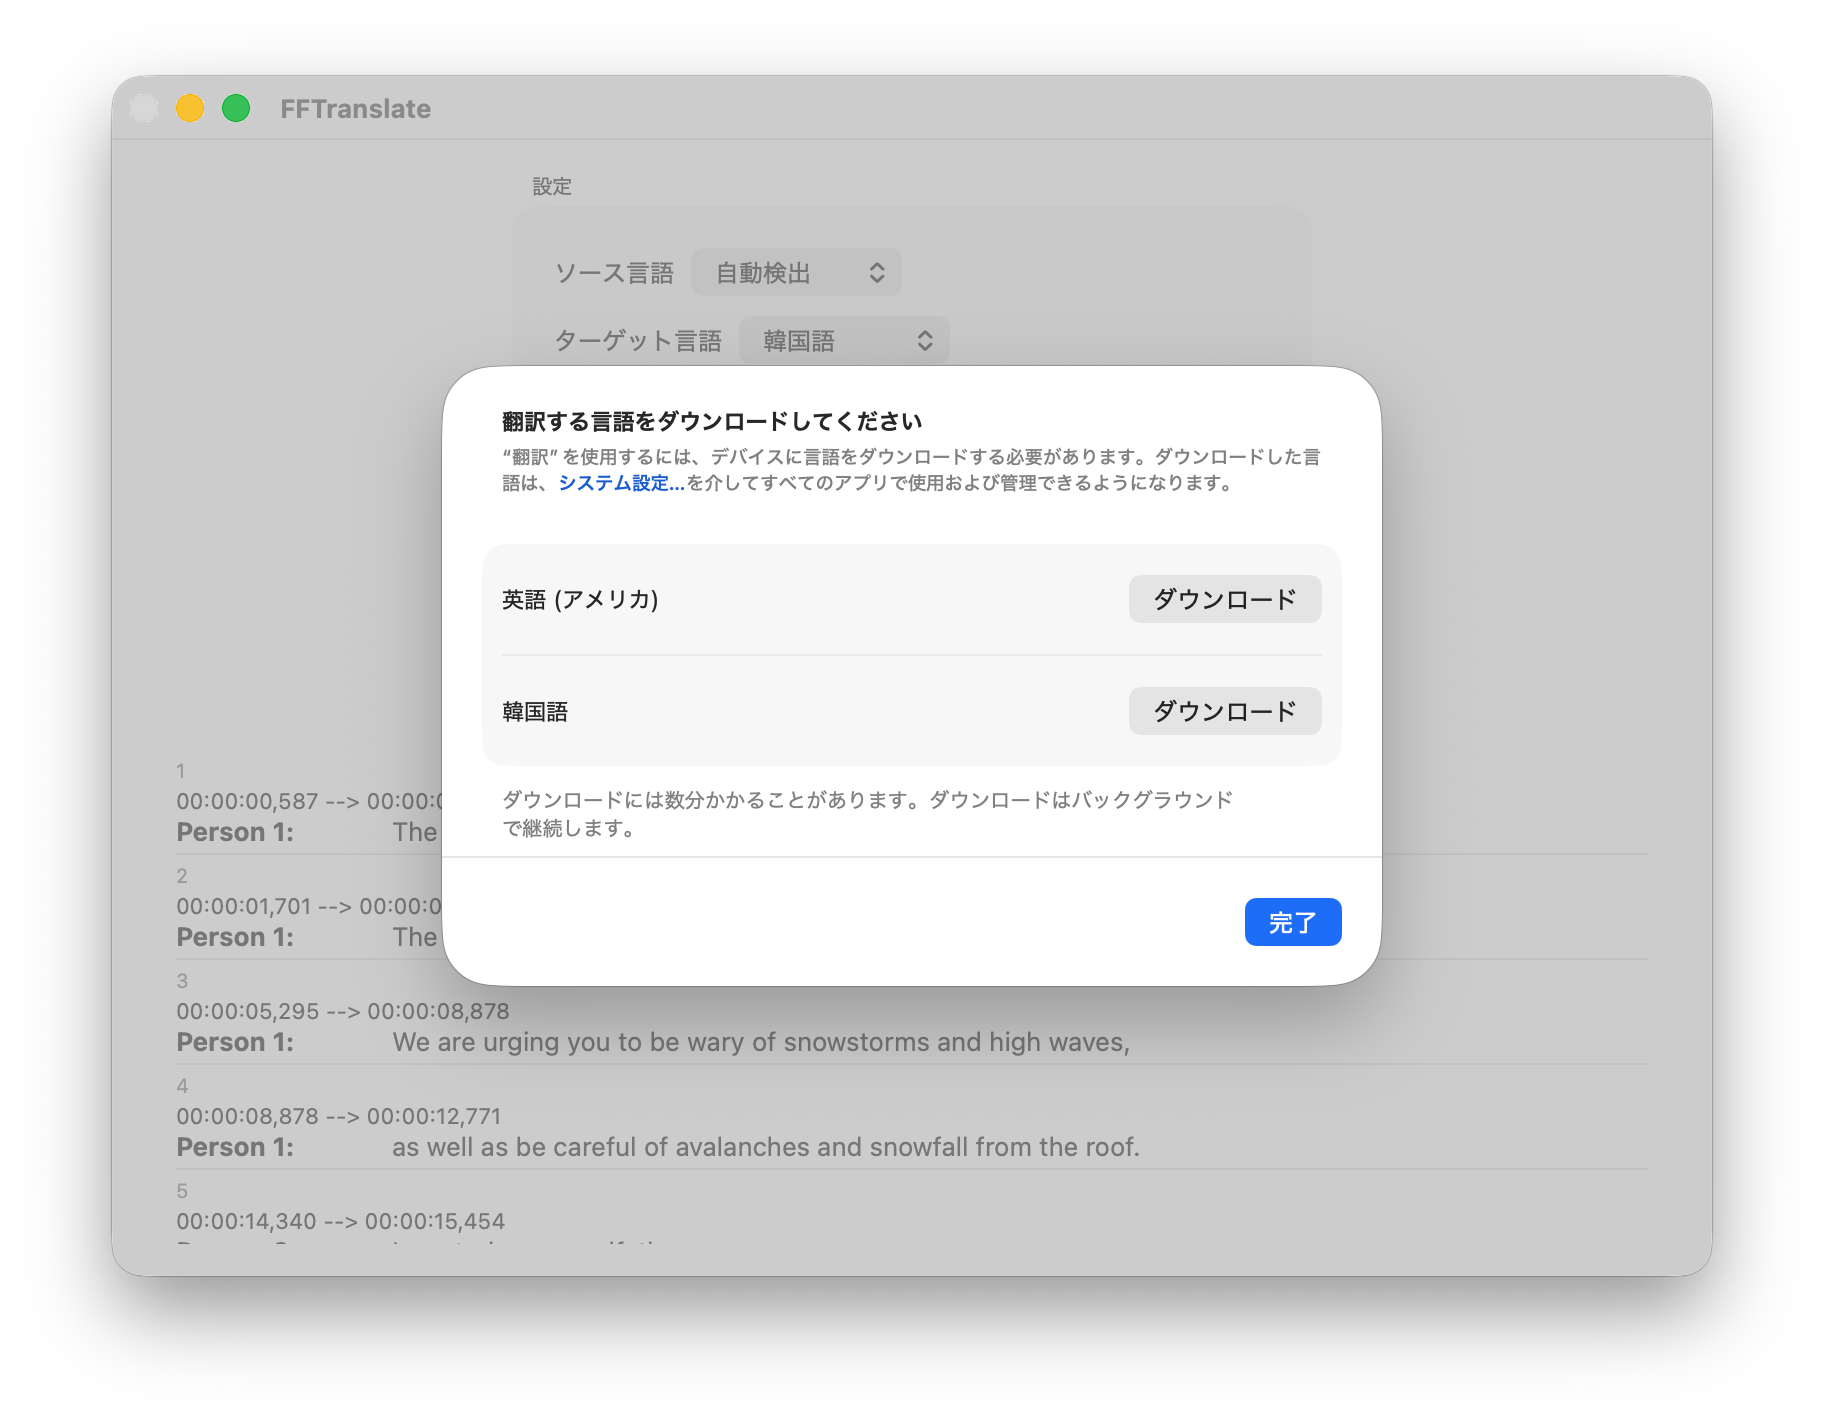The height and width of the screenshot is (1424, 1824).
Task: Click the FFTranslate window title
Action: click(x=355, y=109)
